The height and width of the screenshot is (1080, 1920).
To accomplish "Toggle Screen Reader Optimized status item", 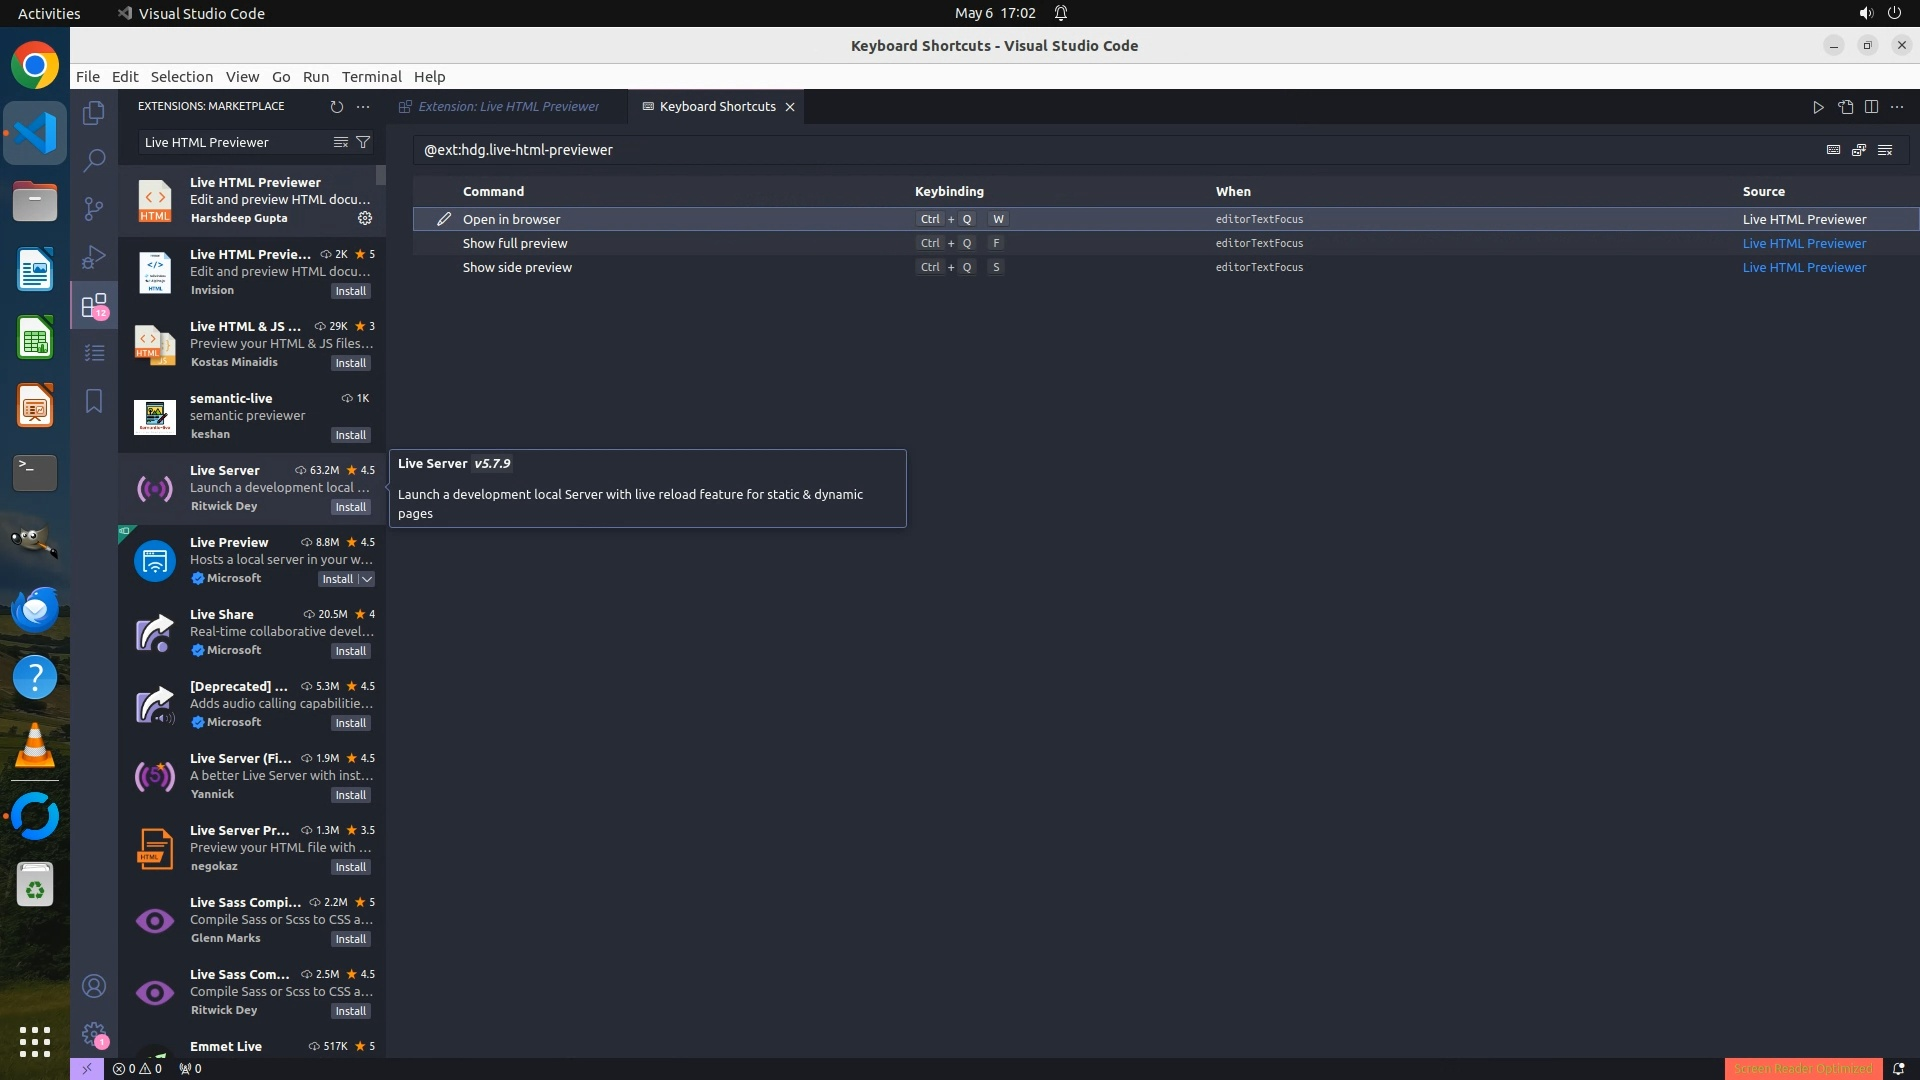I will (x=1802, y=1068).
